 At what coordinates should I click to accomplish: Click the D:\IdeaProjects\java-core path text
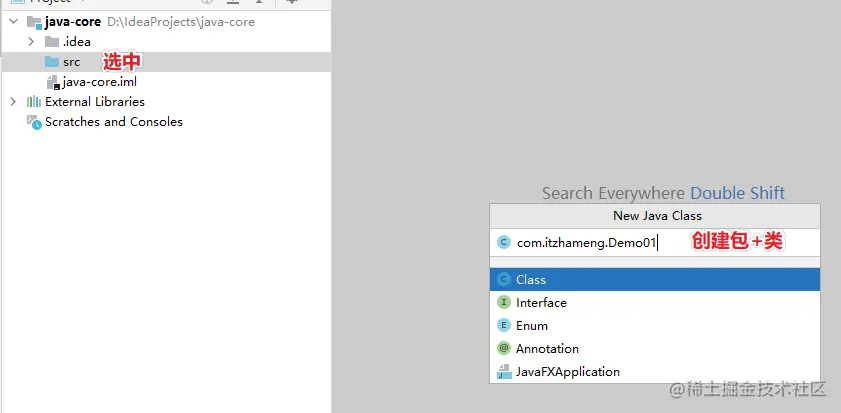(x=181, y=23)
